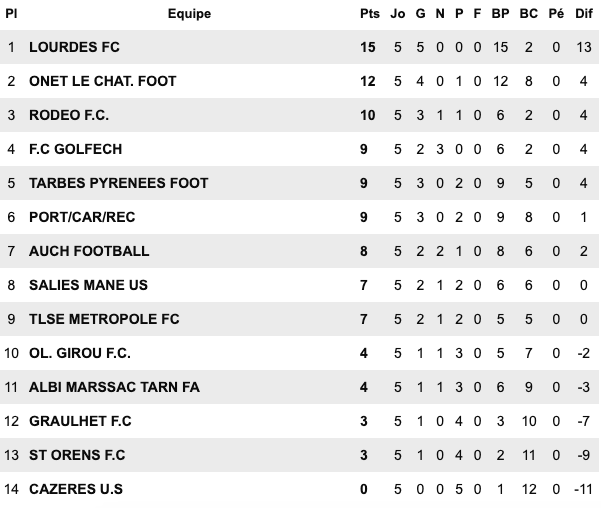Open CAZERES U.S team row
Image resolution: width=601 pixels, height=508 pixels.
(76, 489)
